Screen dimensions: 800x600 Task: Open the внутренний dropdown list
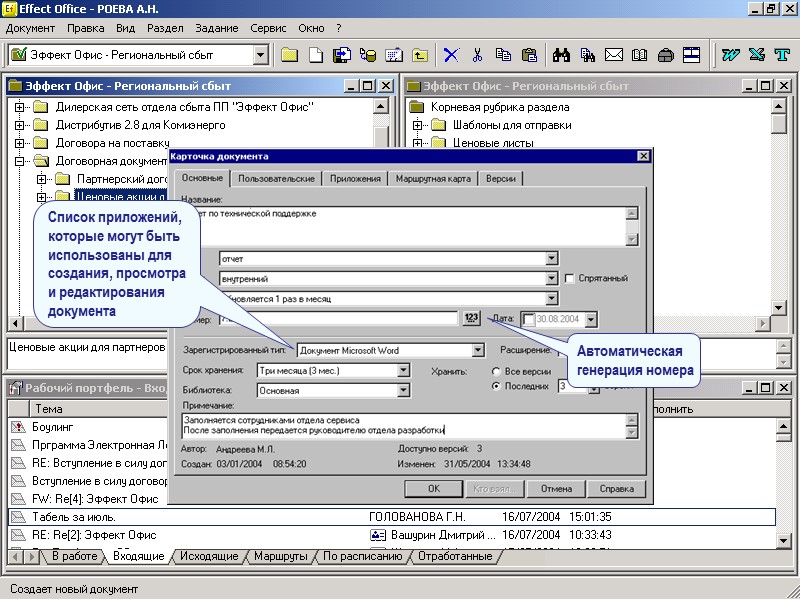(552, 279)
